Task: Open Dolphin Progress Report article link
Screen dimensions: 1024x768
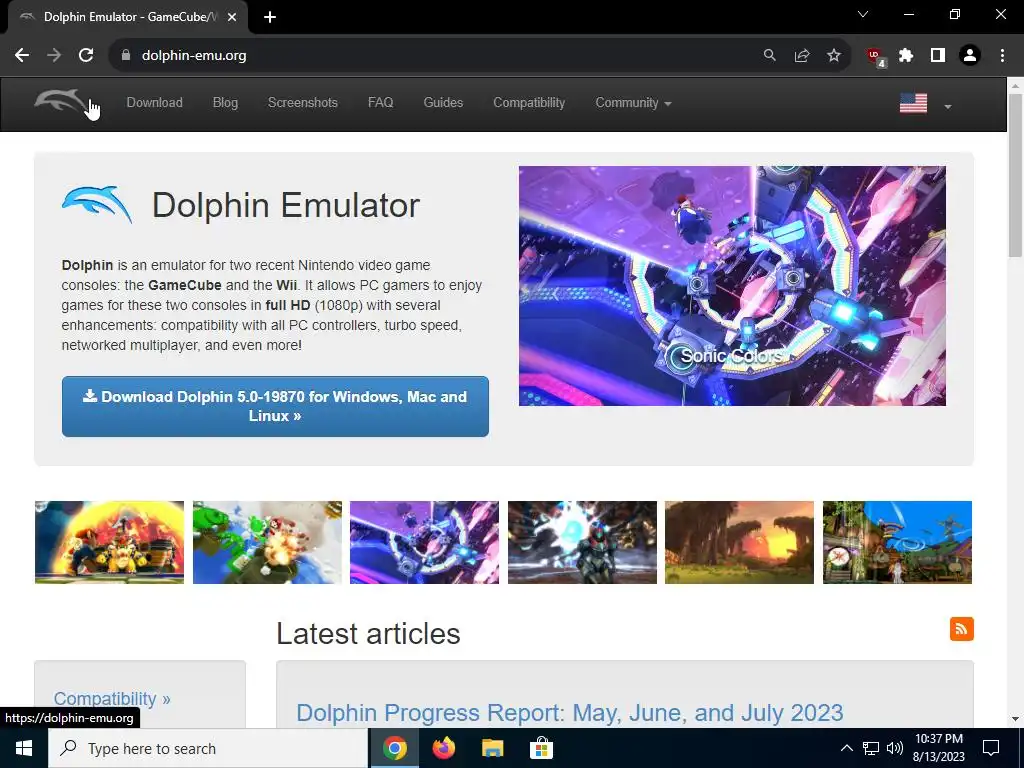Action: click(569, 712)
